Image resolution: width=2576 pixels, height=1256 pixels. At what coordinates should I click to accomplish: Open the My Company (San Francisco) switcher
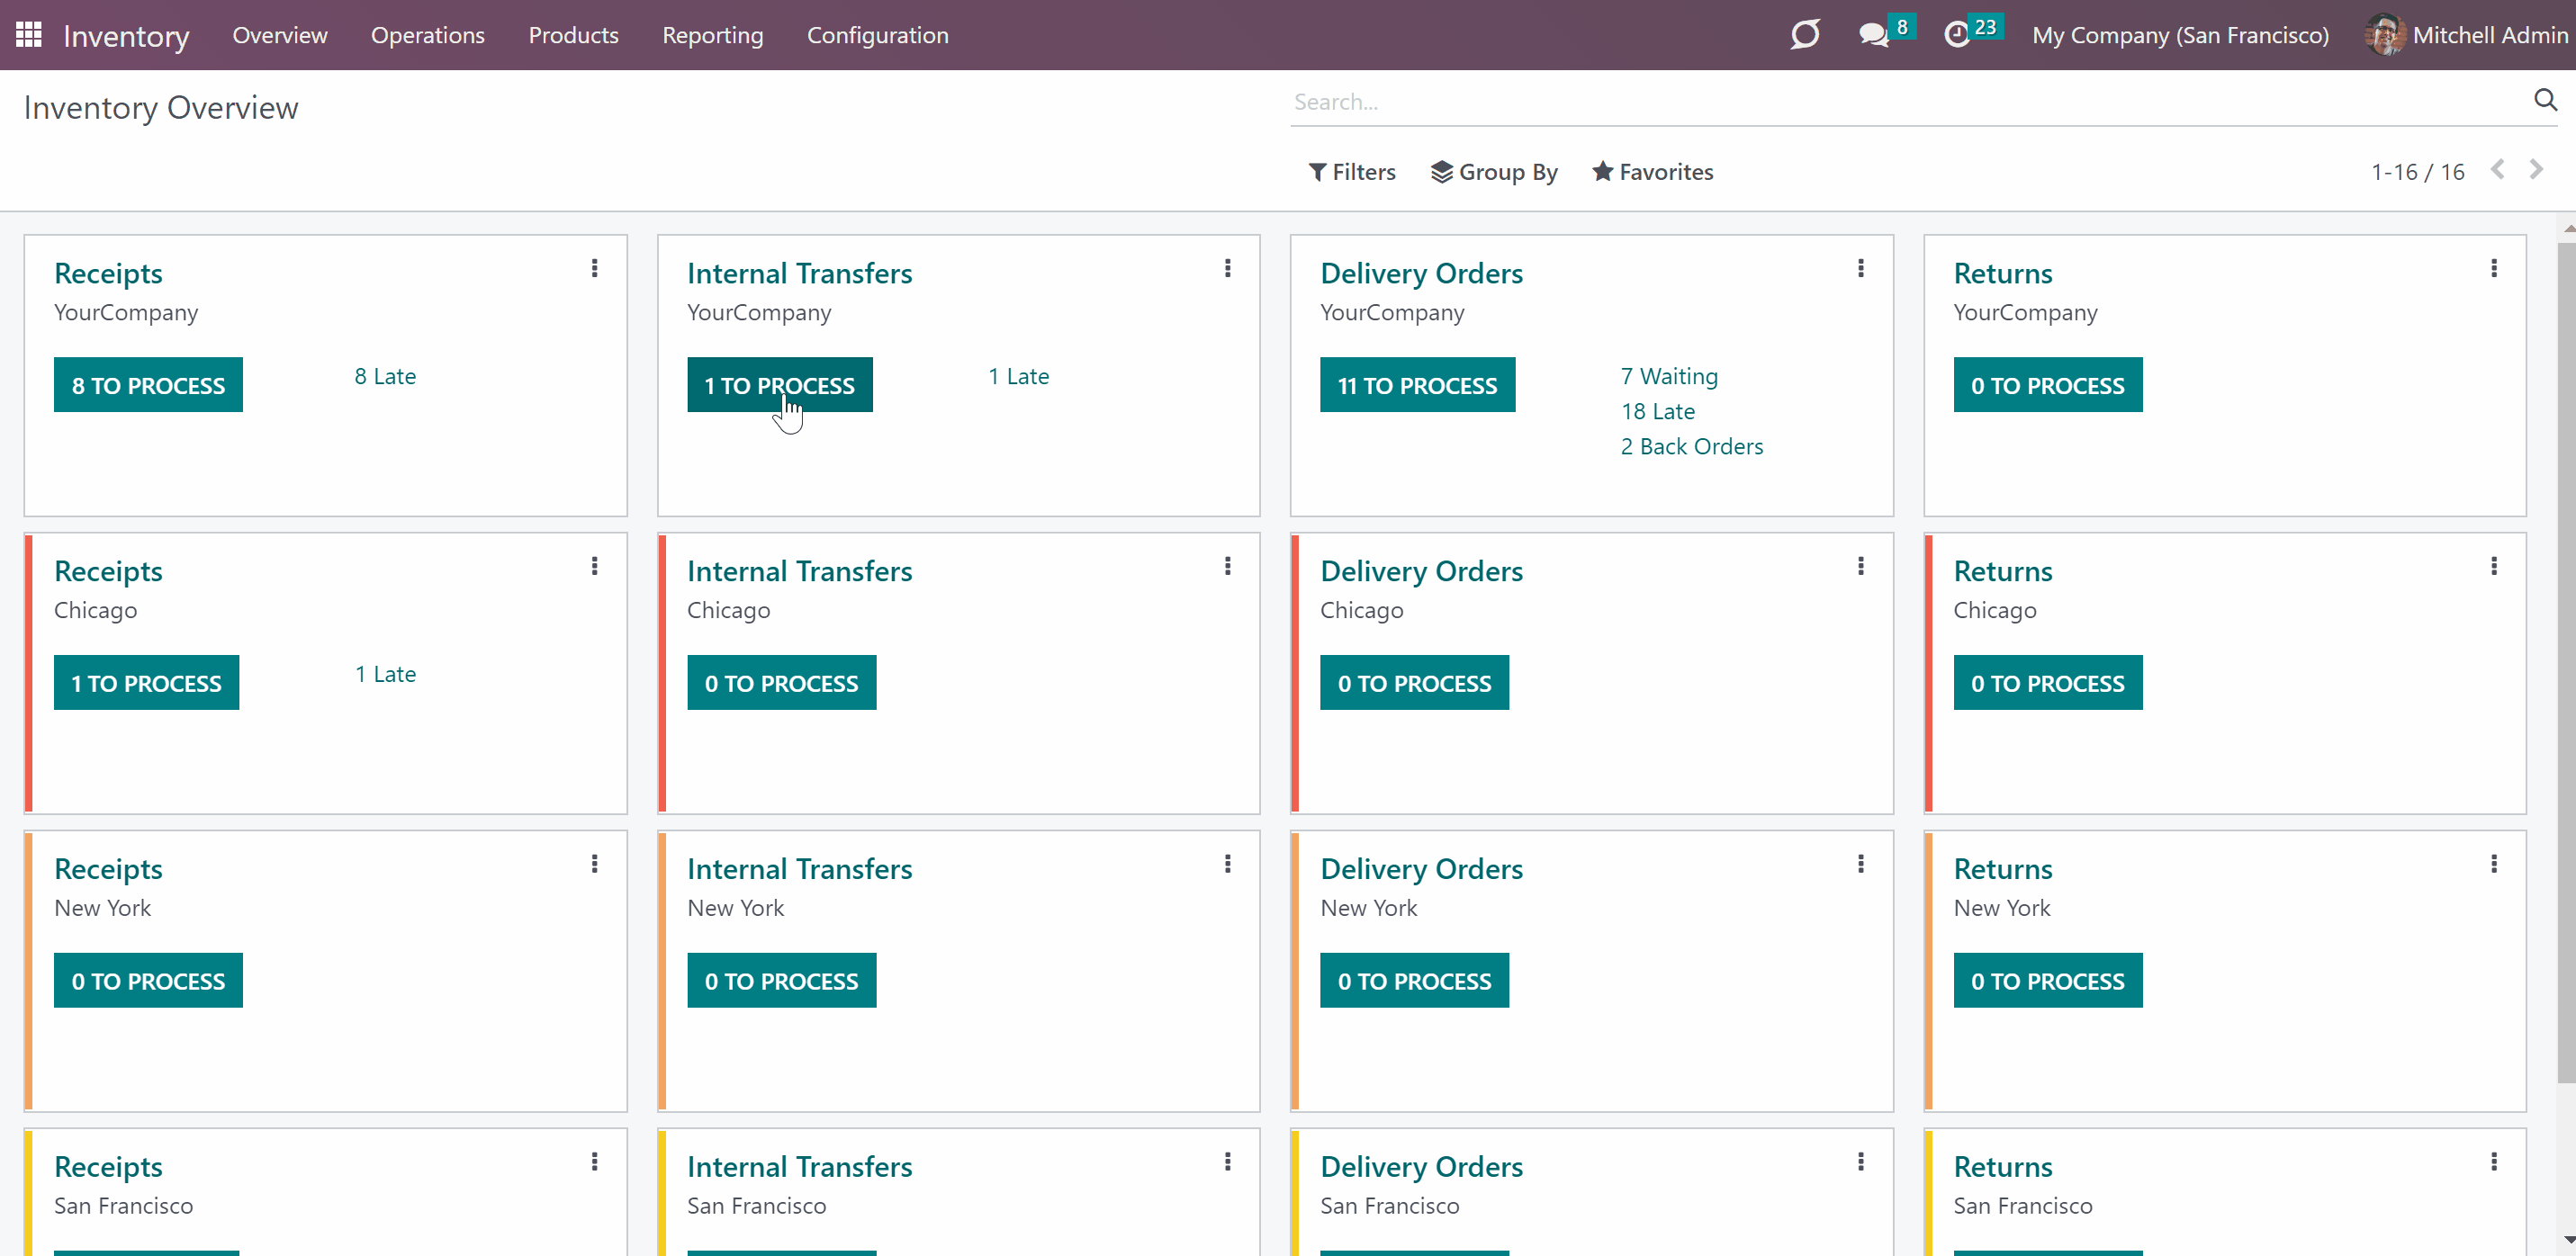pos(2181,35)
